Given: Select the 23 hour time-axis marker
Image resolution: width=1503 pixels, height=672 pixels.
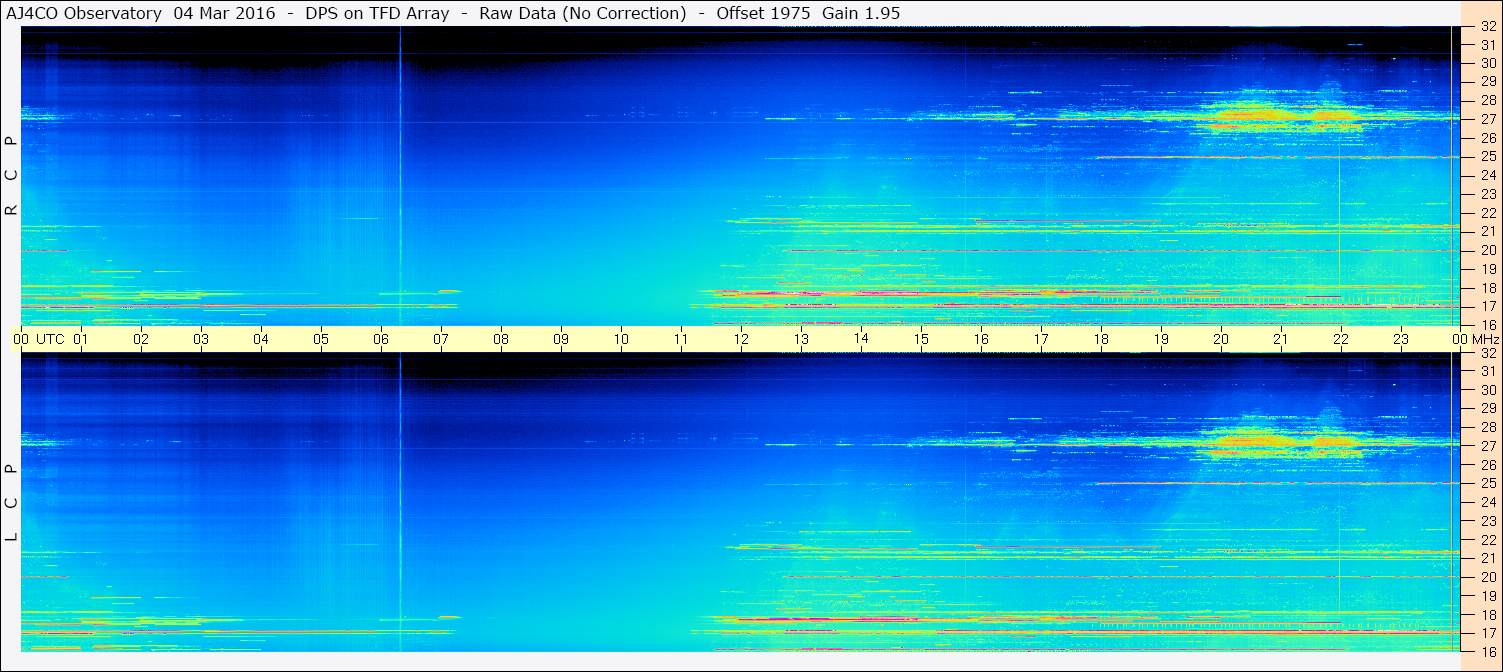Looking at the screenshot, I should coord(1401,339).
